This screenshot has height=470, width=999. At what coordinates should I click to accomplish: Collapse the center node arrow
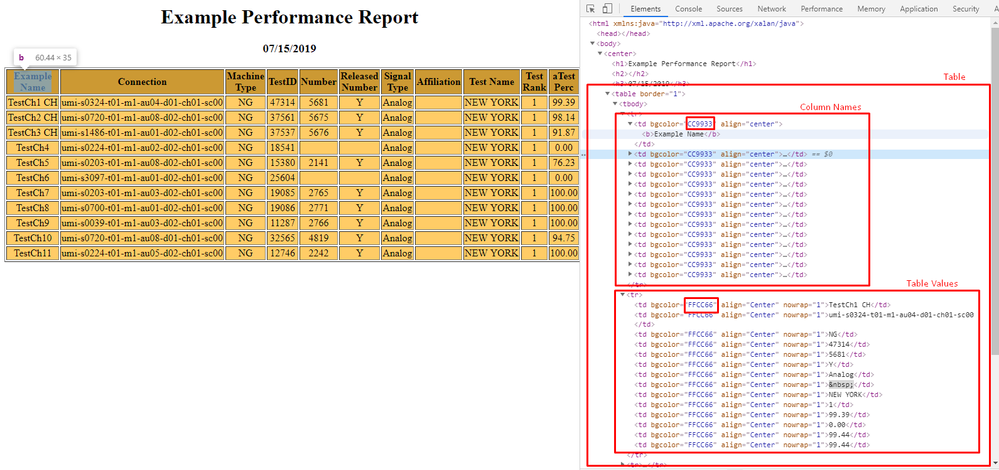(x=600, y=53)
